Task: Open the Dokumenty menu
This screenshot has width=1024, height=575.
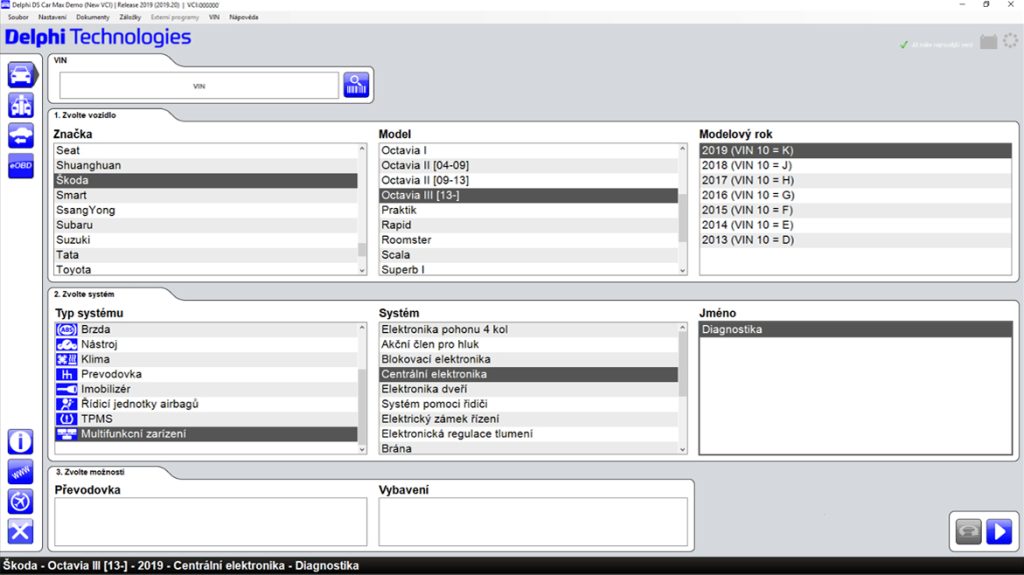Action: (x=93, y=18)
